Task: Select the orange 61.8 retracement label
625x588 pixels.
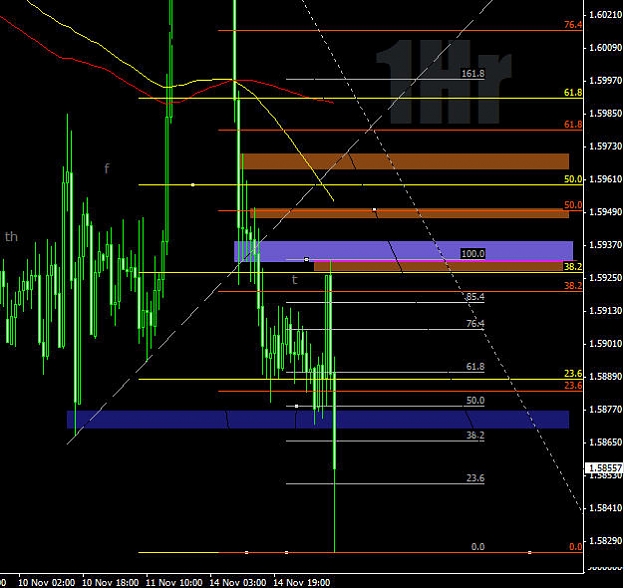Action: (573, 124)
